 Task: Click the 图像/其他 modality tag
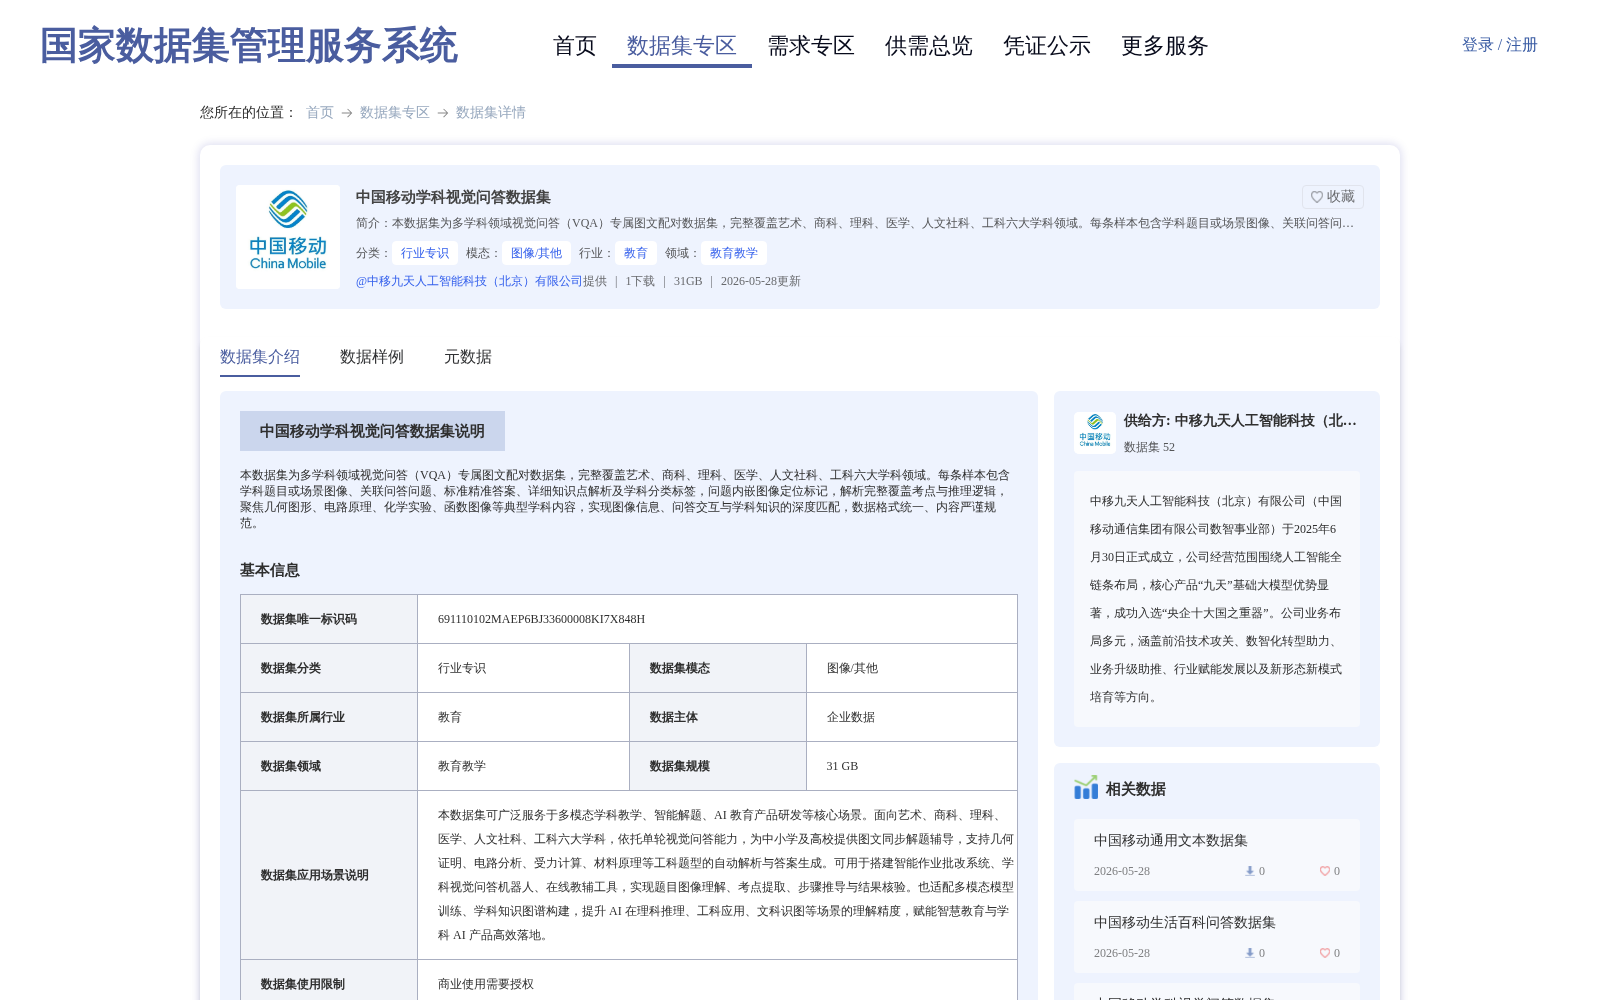pyautogui.click(x=537, y=253)
